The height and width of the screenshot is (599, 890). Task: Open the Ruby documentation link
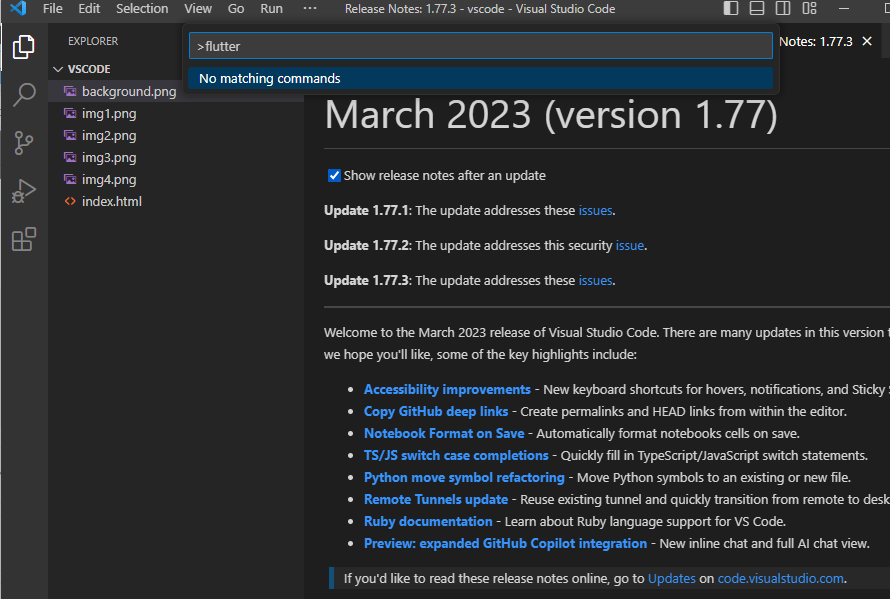pos(428,521)
